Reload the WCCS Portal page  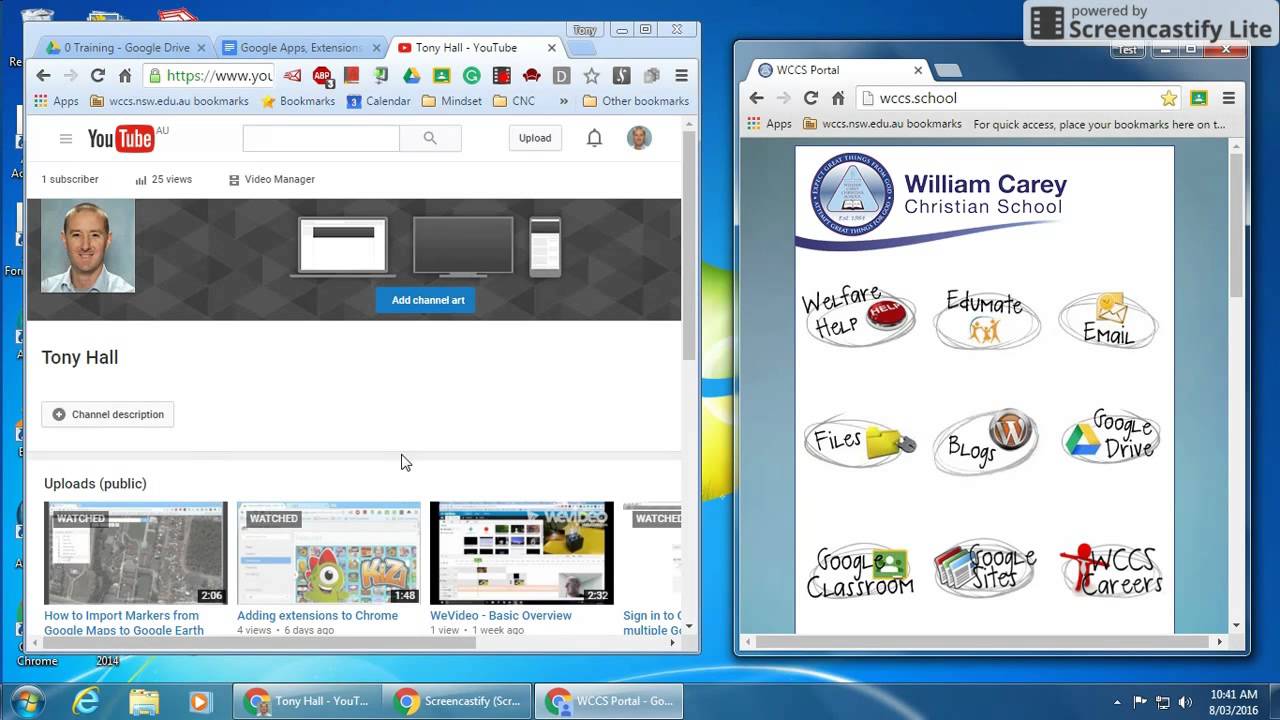[811, 98]
